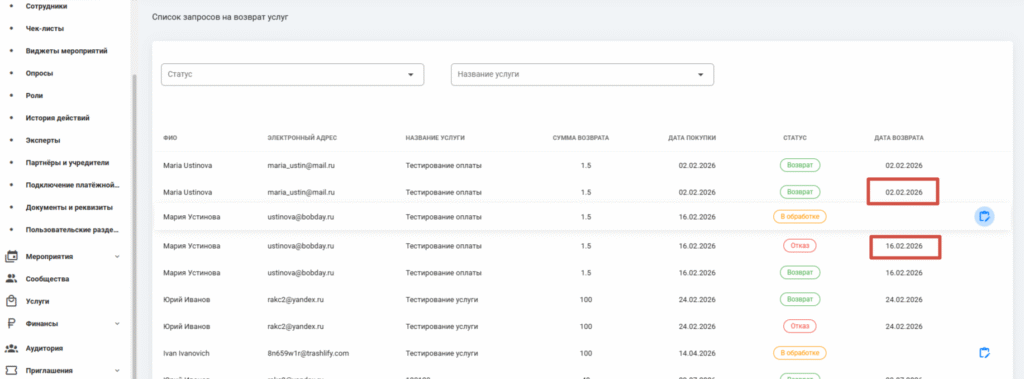Open the Услуги section
Viewport: 1024px width, 379px height.
37,301
